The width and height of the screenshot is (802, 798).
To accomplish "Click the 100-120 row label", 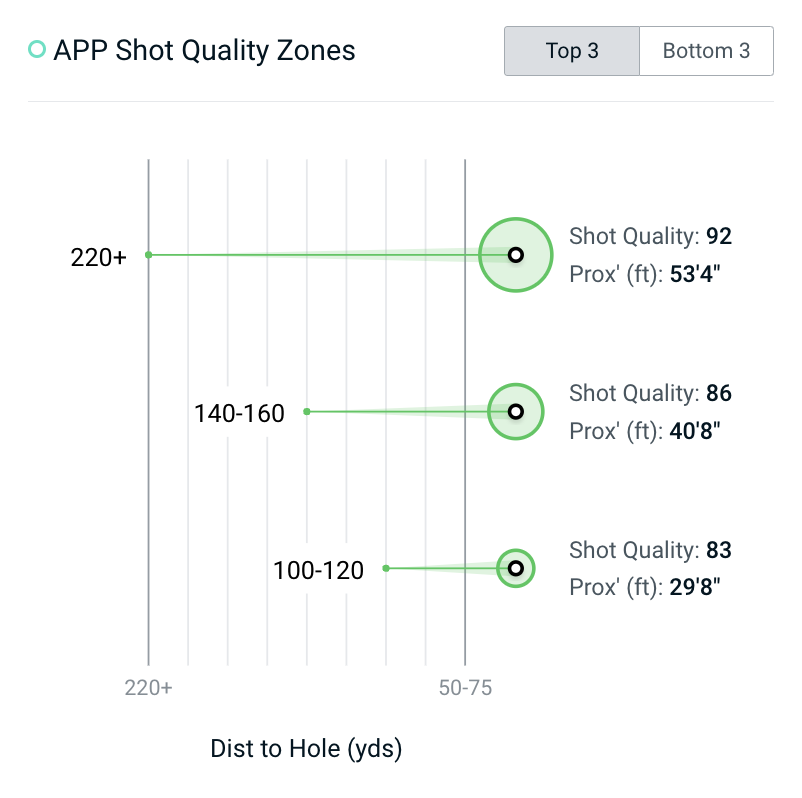I will click(318, 570).
